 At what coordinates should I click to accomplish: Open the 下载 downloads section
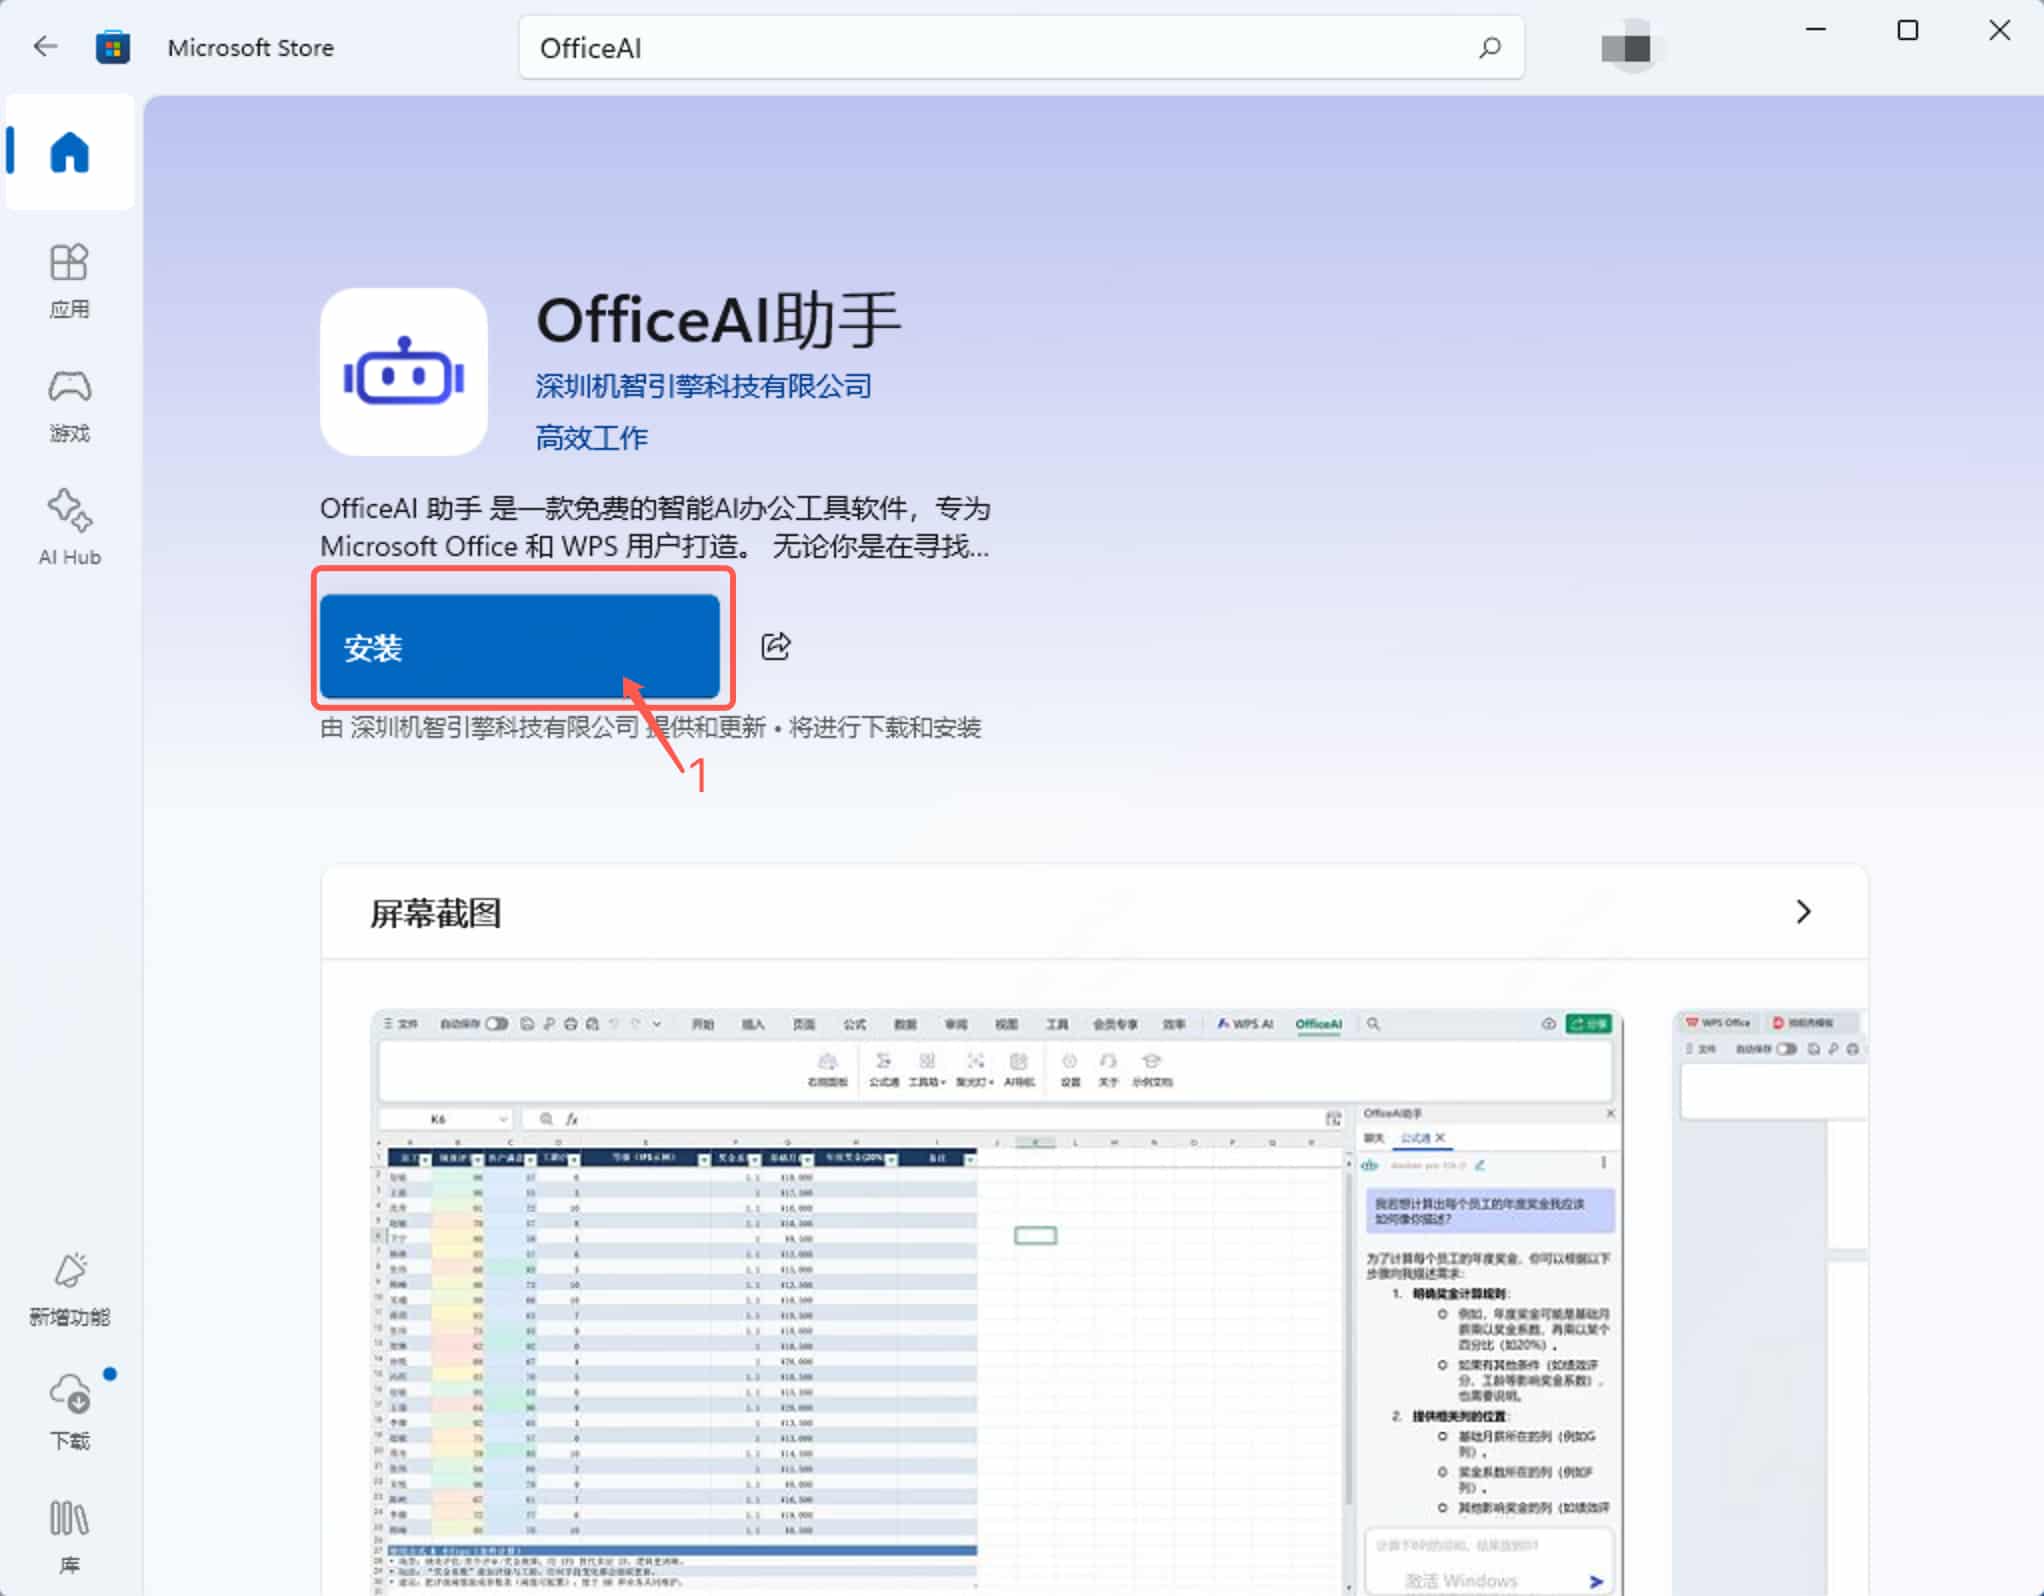68,1412
